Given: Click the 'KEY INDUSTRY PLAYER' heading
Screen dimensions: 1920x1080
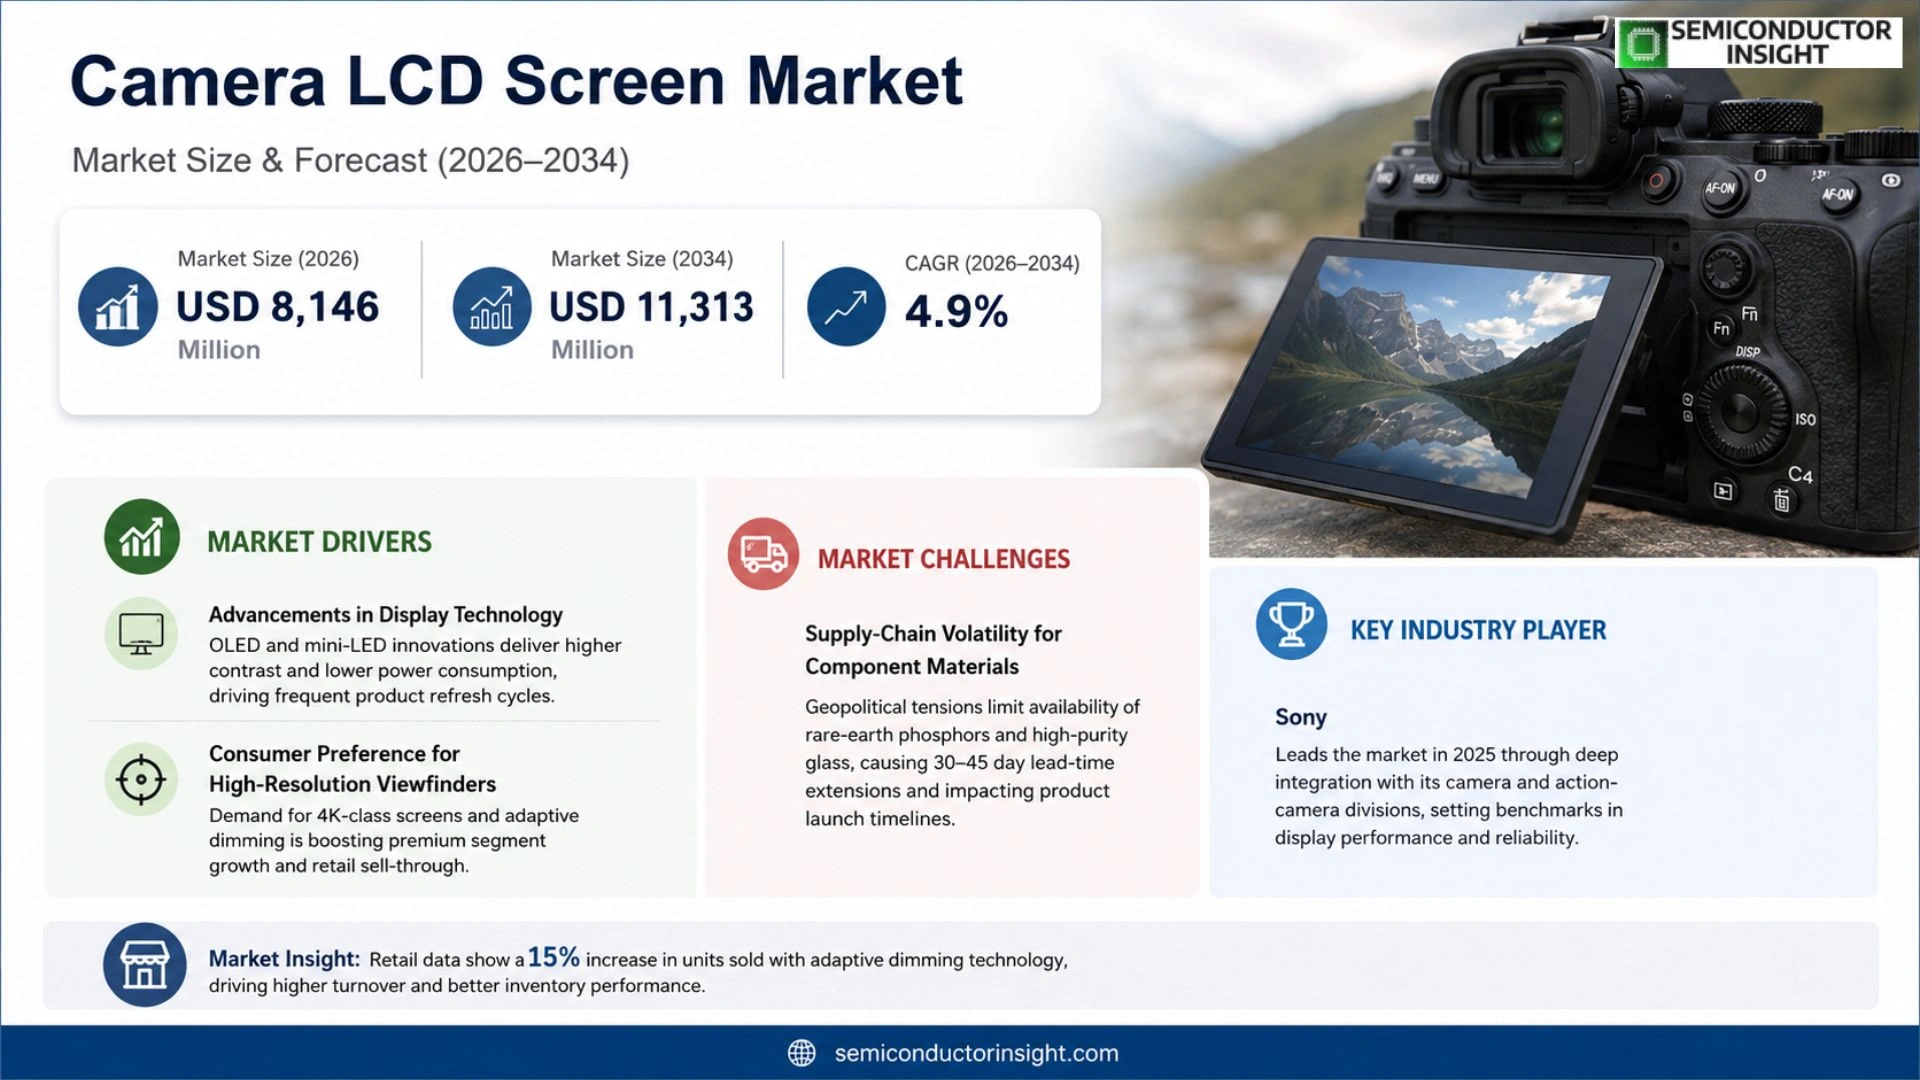Looking at the screenshot, I should tap(1478, 630).
